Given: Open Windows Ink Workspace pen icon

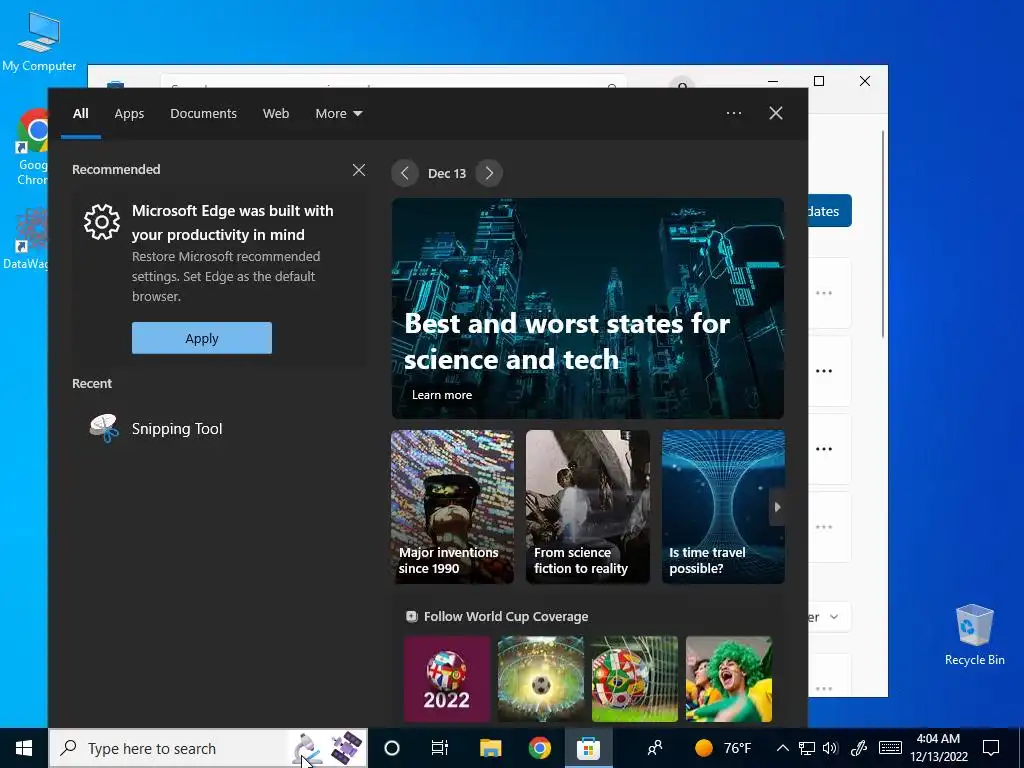Looking at the screenshot, I should [x=859, y=748].
